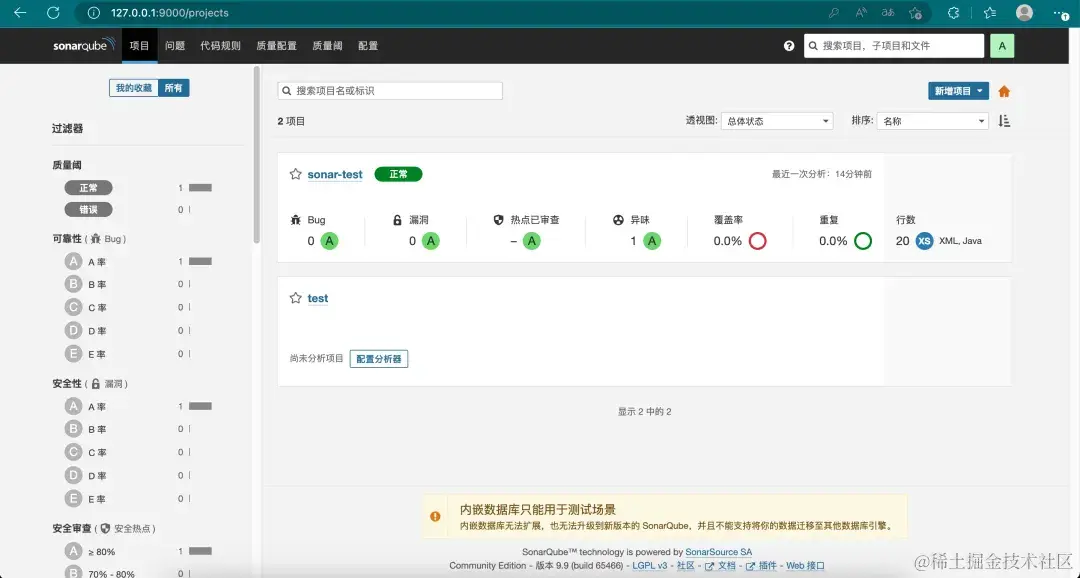Open the 总体状态 perspective dropdown
The image size is (1080, 578).
776,120
